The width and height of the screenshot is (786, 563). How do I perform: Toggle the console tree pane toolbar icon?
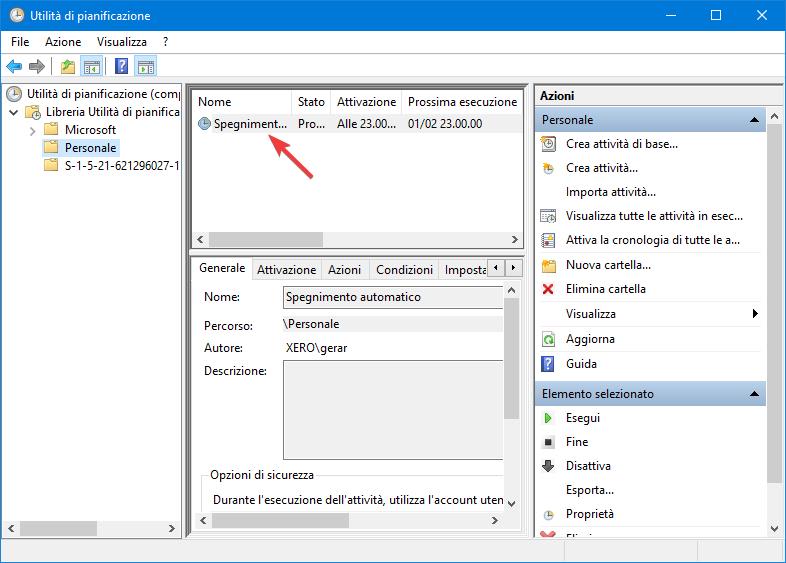click(x=92, y=66)
